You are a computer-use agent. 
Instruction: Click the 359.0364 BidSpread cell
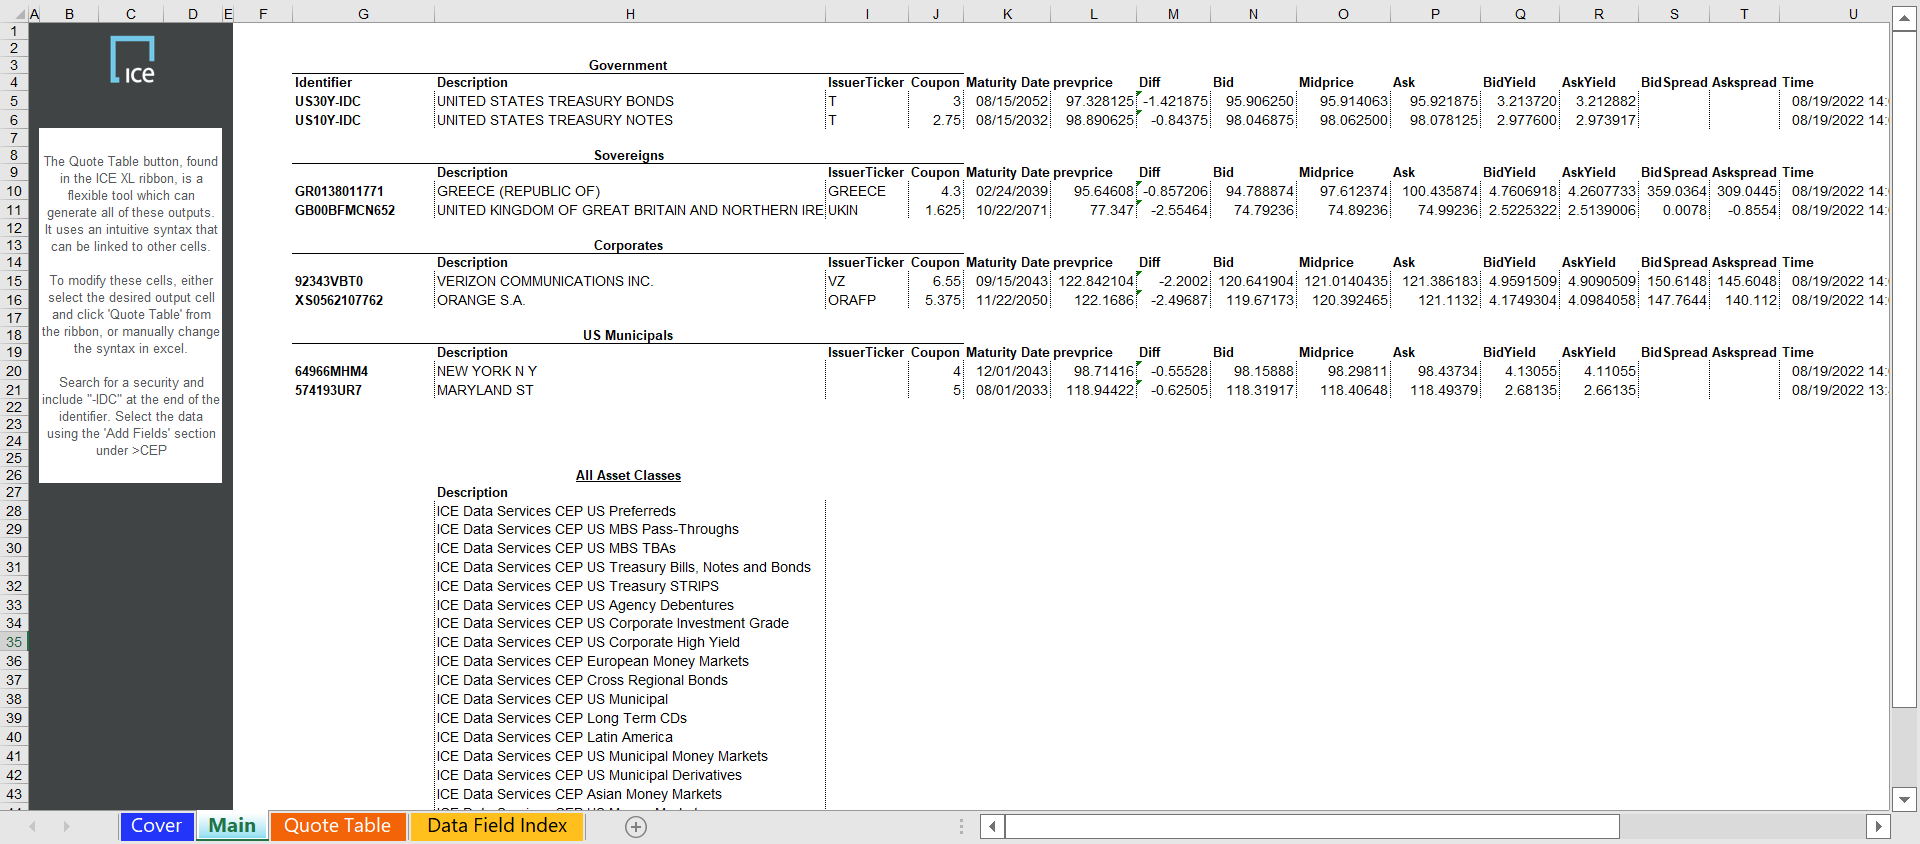pos(1674,191)
